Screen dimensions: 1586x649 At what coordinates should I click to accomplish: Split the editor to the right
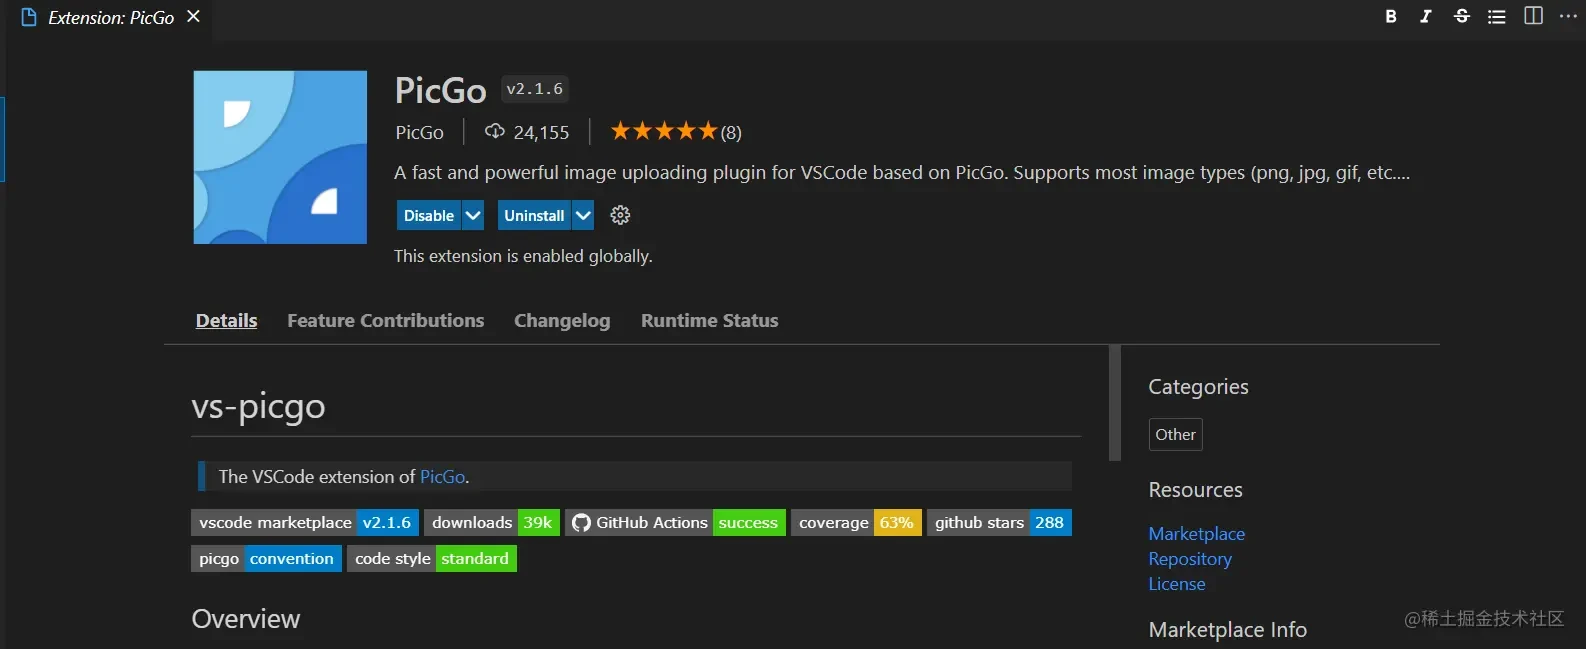click(1533, 16)
